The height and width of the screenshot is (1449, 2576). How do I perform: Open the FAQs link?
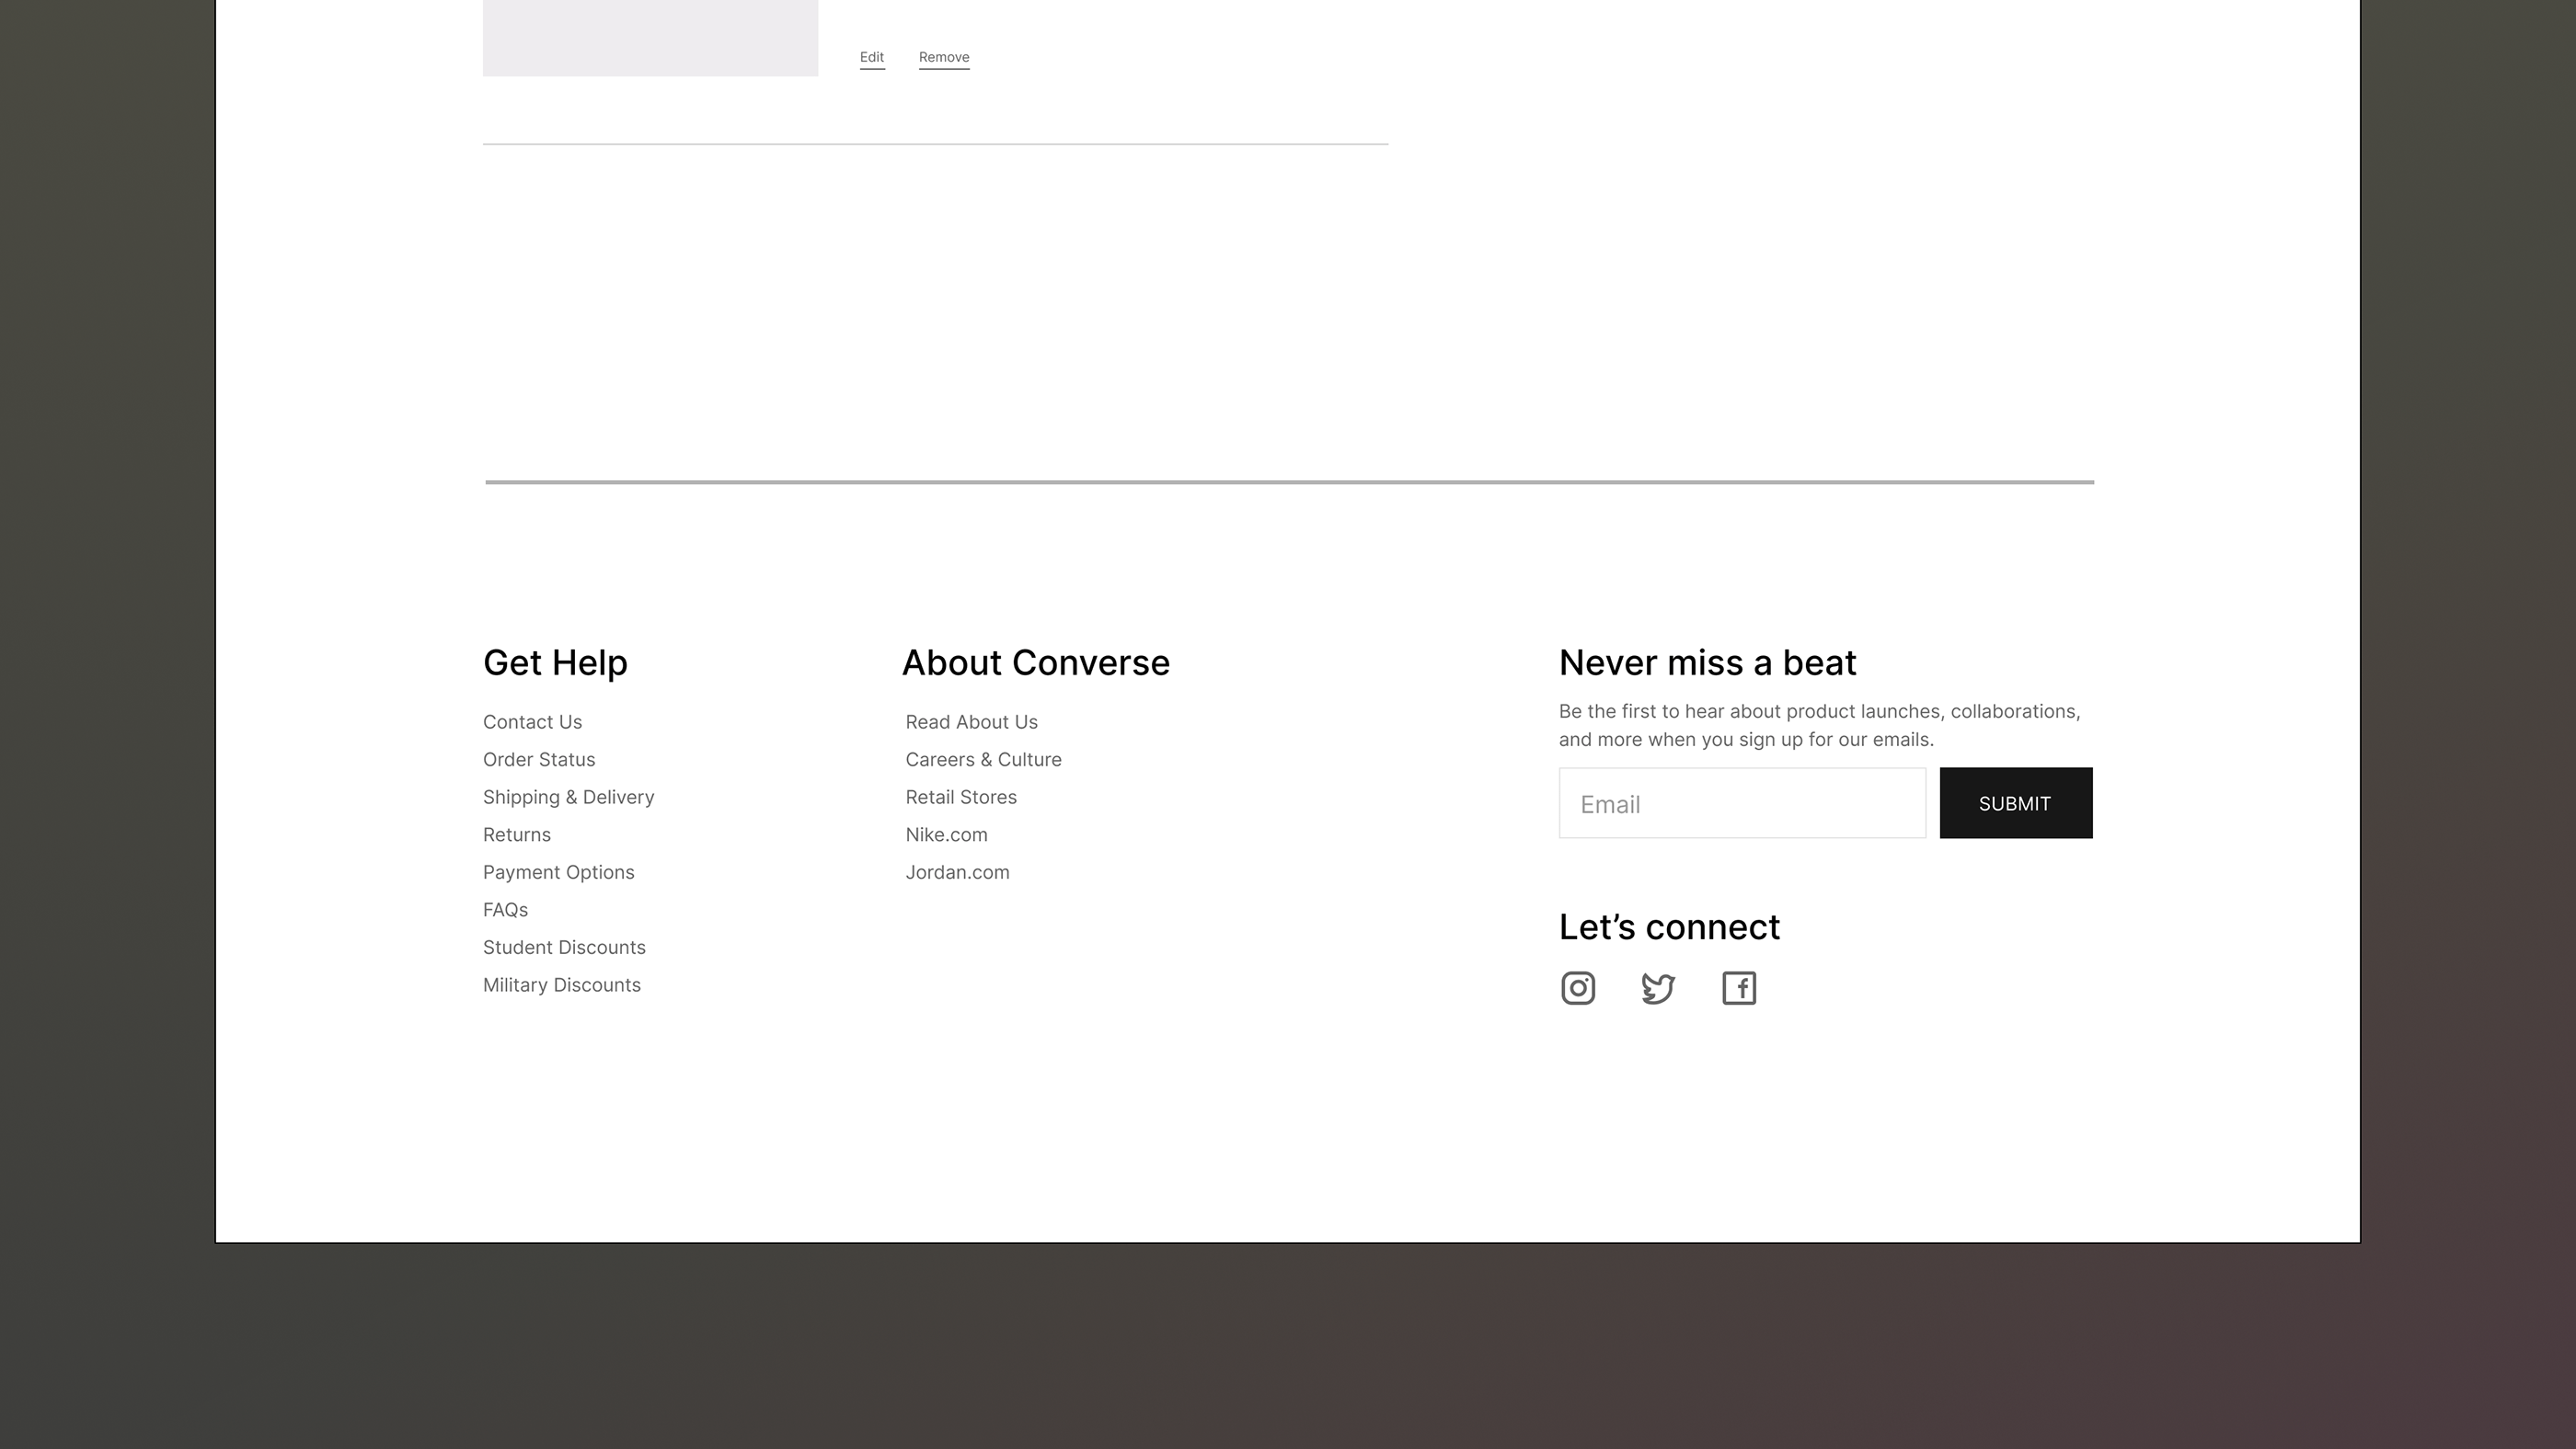click(x=505, y=910)
